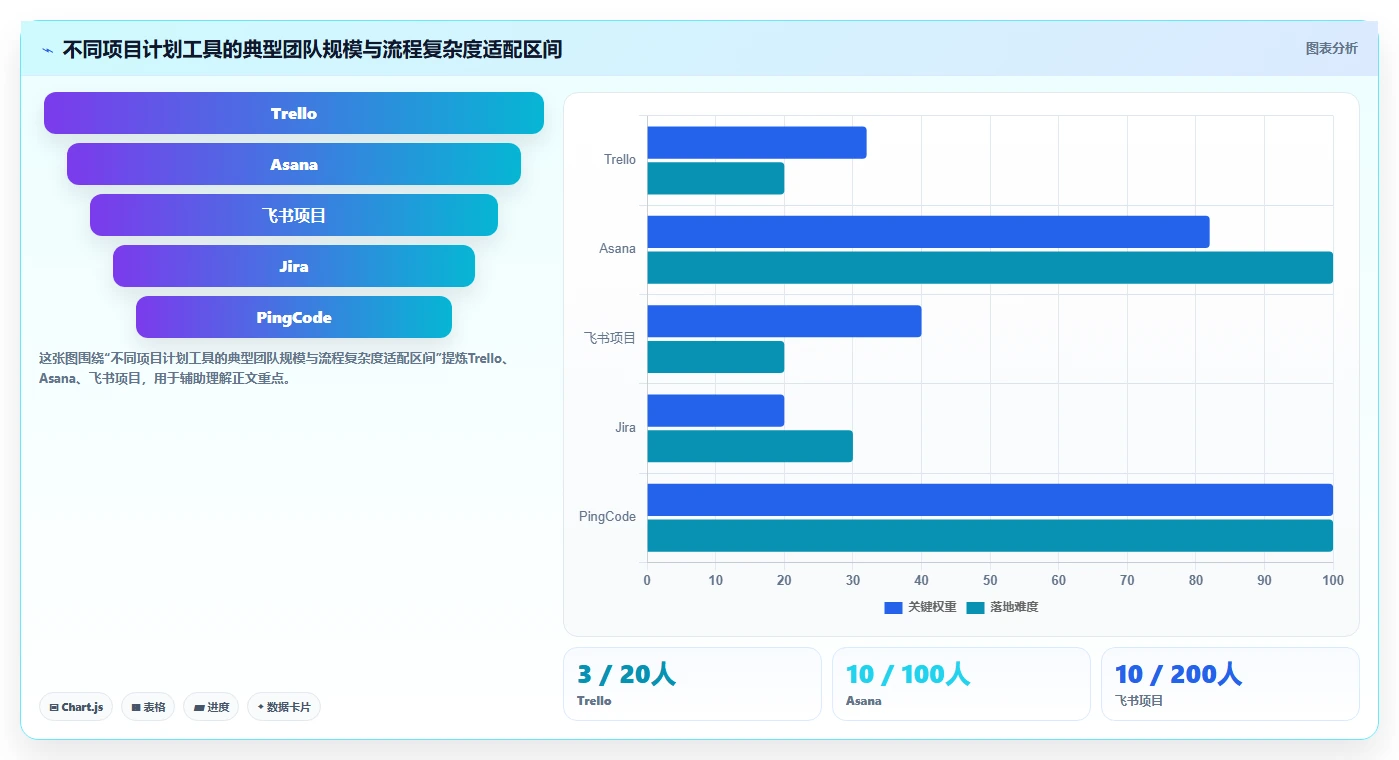Open the 10 / 200人 飞书项目 data card
Image resolution: width=1399 pixels, height=760 pixels.
click(x=1230, y=684)
